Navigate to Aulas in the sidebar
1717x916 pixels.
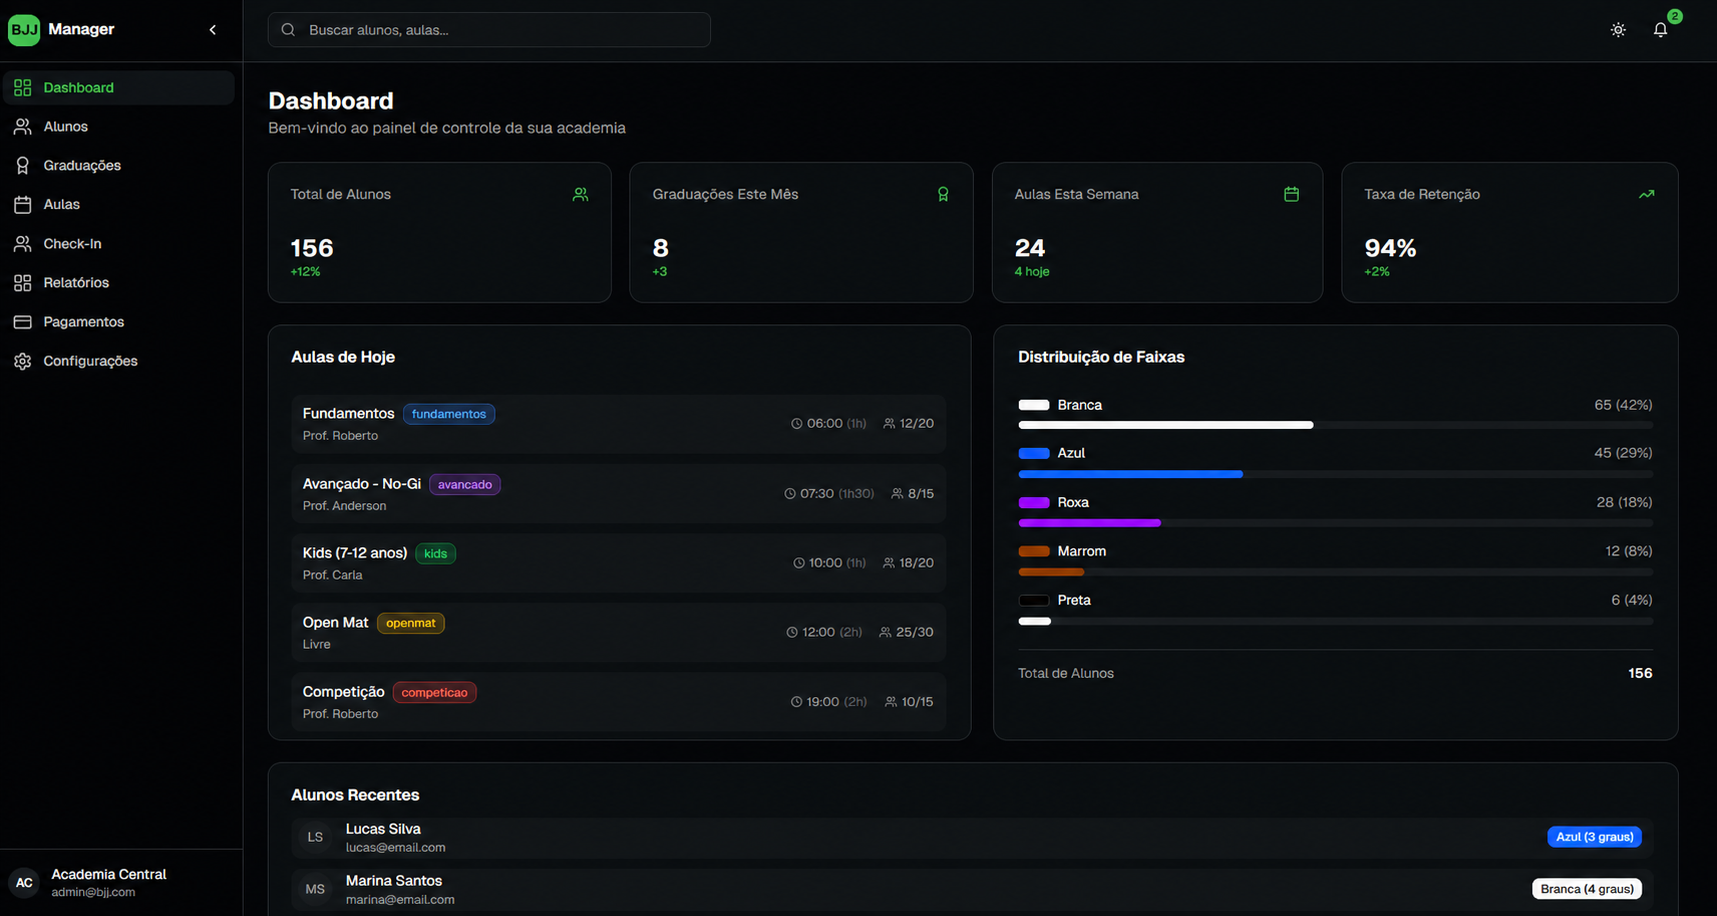(119, 205)
